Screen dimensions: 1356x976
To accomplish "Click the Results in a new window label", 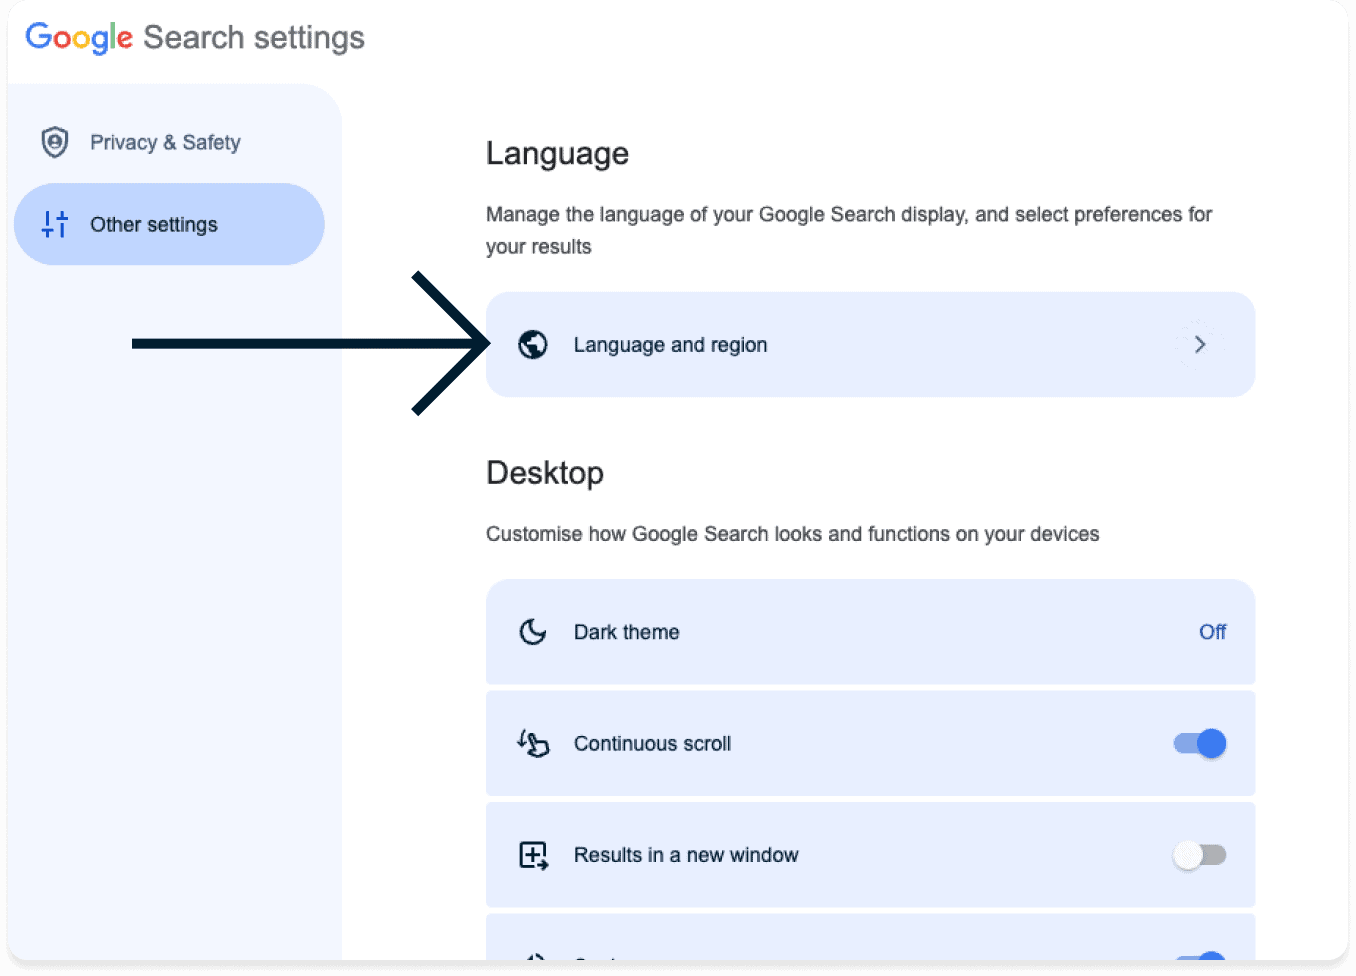I will point(686,855).
